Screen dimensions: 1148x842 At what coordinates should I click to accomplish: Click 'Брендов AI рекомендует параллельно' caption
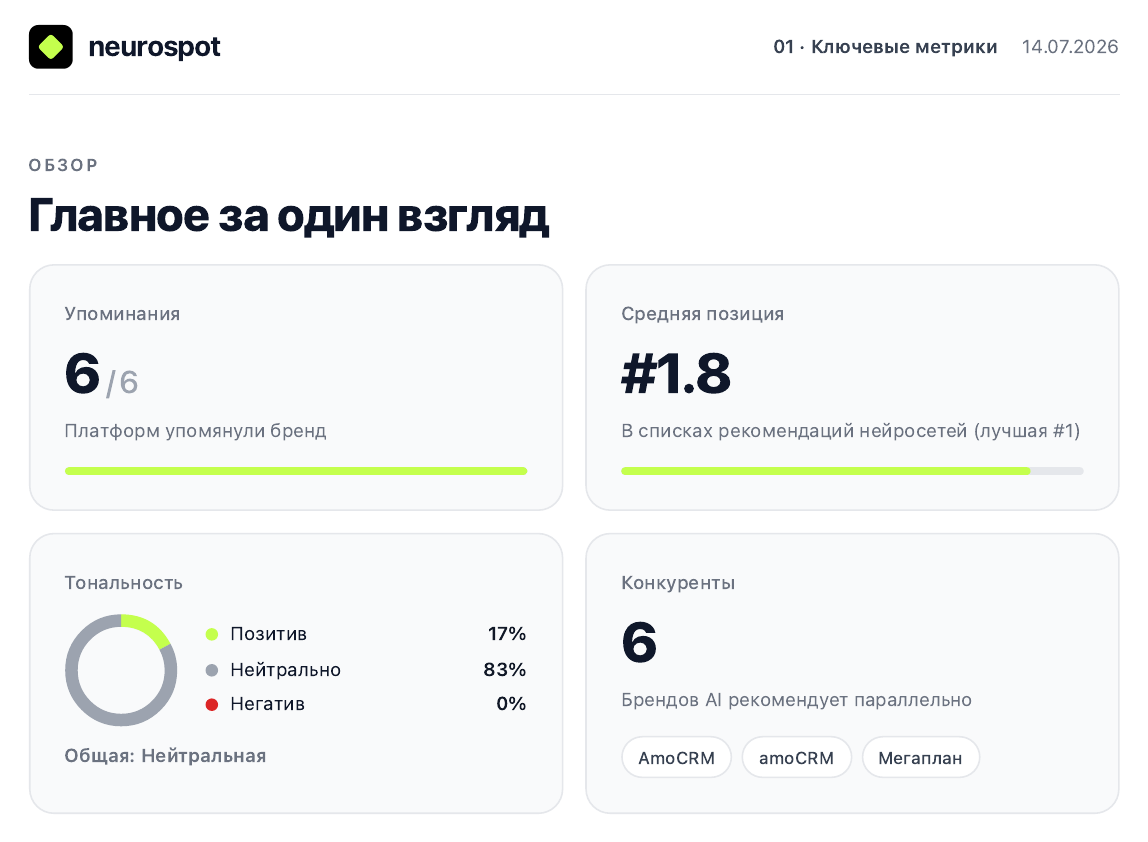(796, 700)
